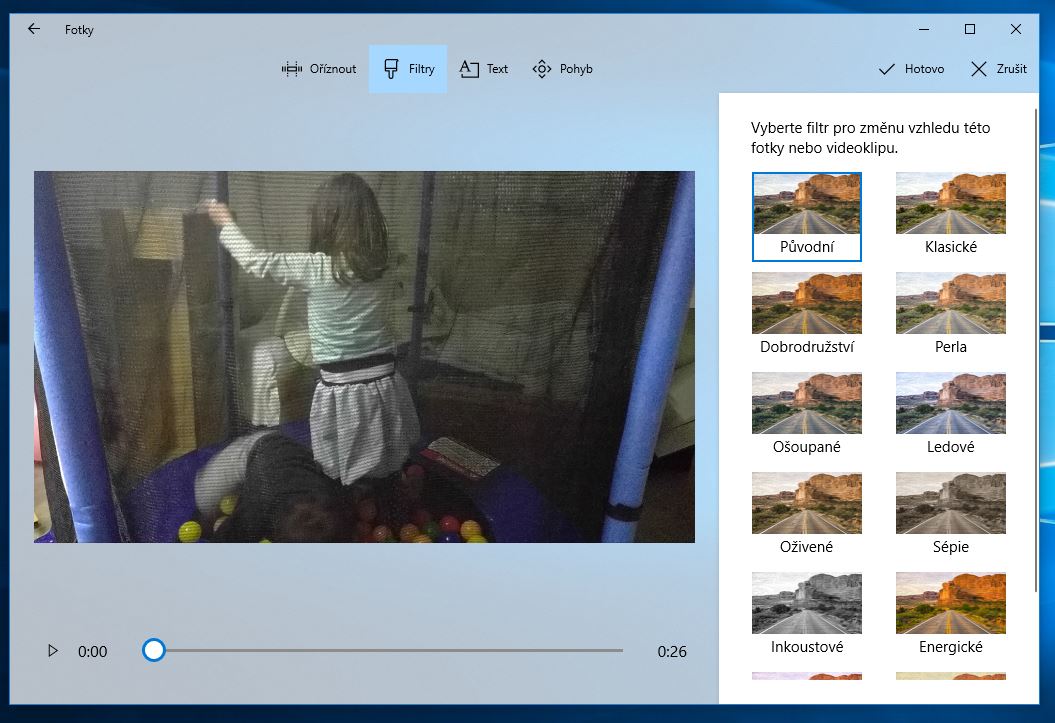Image resolution: width=1055 pixels, height=723 pixels.
Task: Switch to the Filtry tab label
Action: [x=422, y=69]
